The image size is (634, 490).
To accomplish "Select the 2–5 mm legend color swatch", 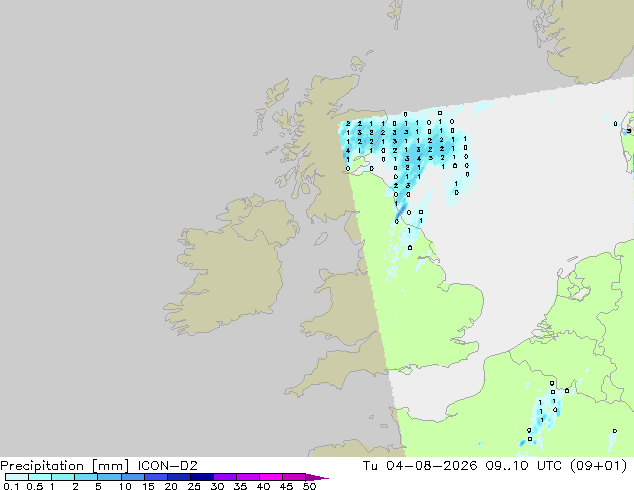I will (x=86, y=477).
